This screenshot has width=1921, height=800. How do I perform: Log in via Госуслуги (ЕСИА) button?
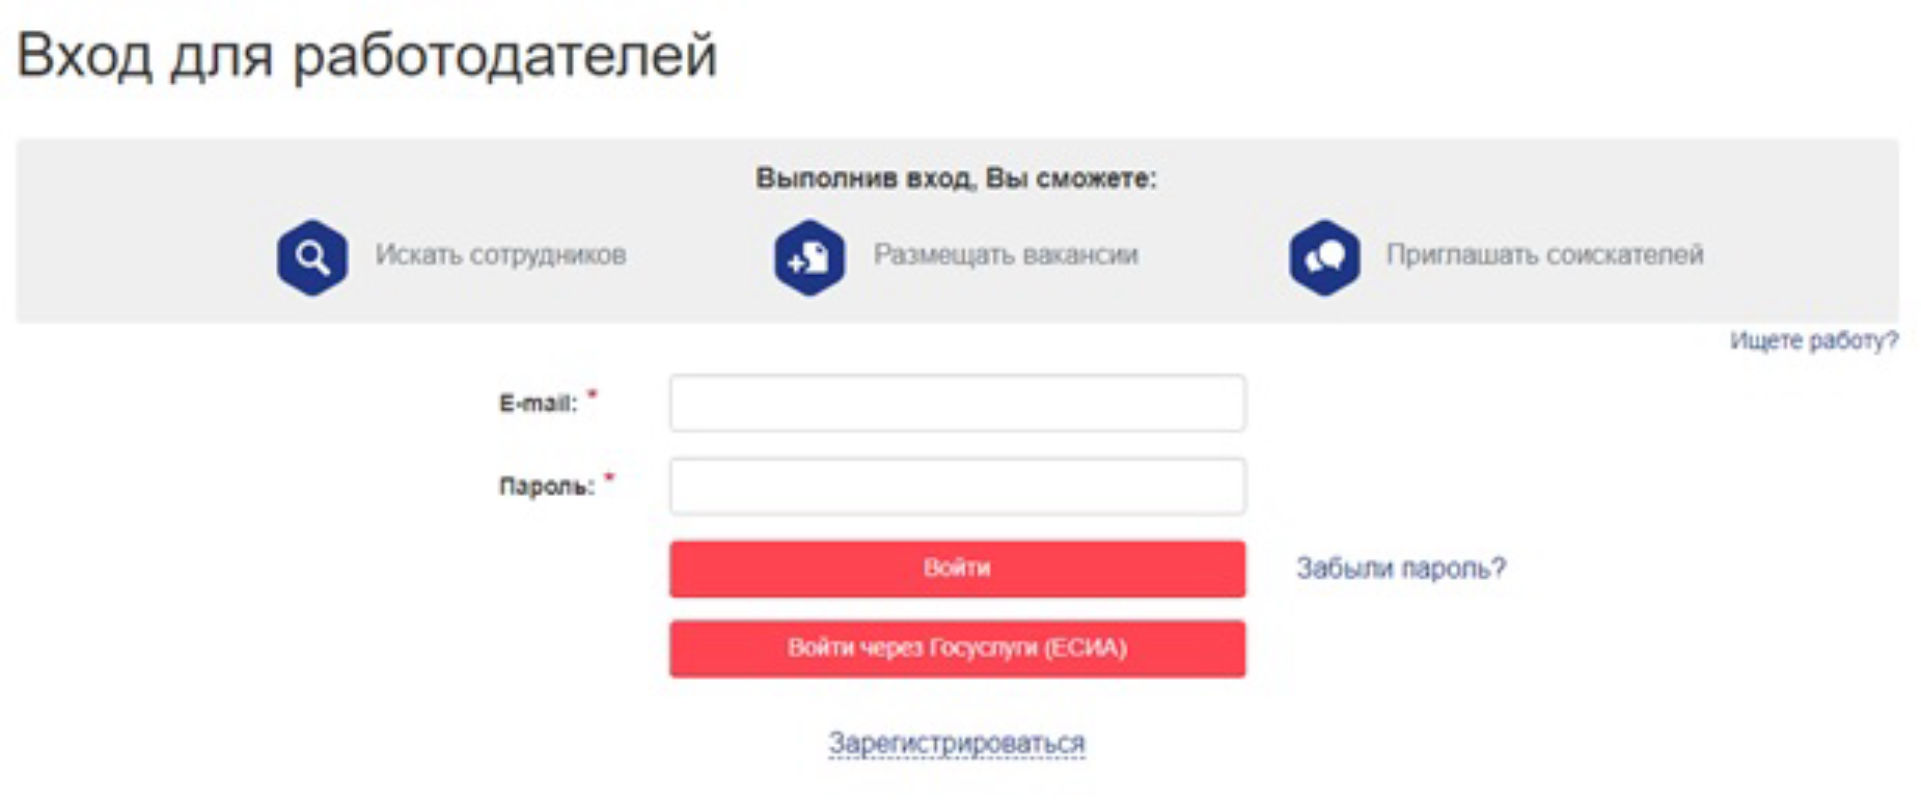pos(957,649)
